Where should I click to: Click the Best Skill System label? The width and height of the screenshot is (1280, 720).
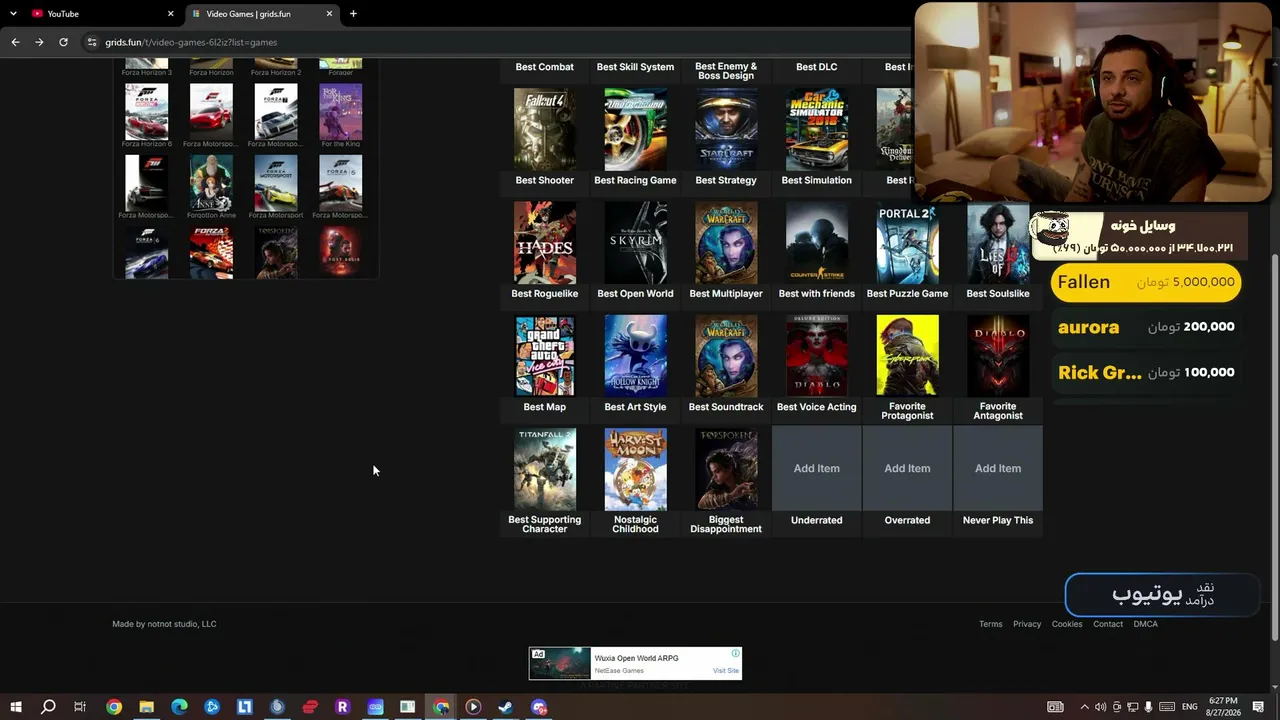[x=635, y=67]
